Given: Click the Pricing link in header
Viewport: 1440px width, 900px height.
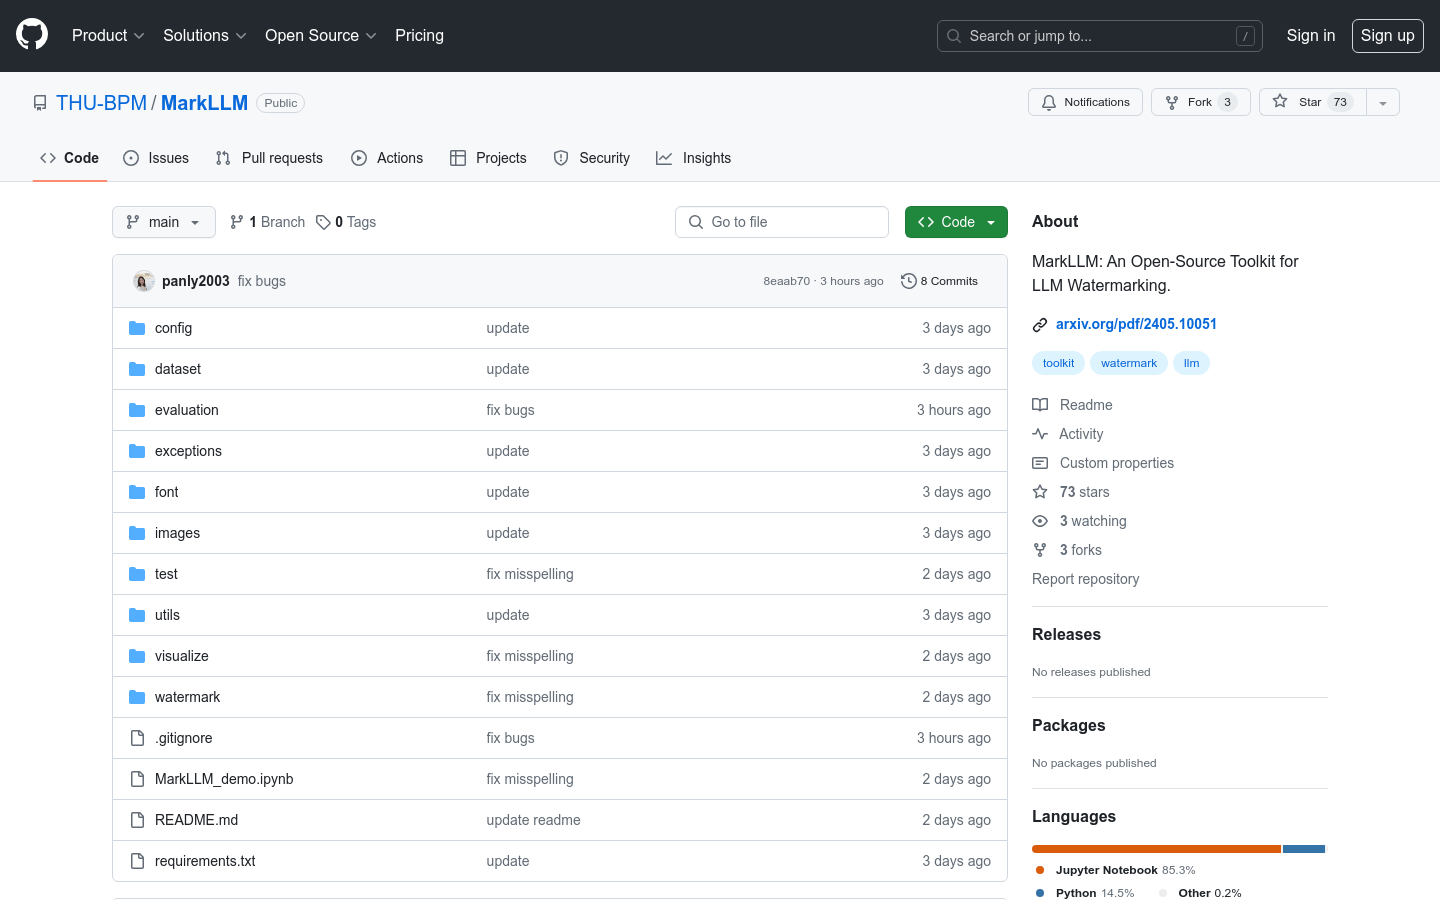Looking at the screenshot, I should [419, 35].
